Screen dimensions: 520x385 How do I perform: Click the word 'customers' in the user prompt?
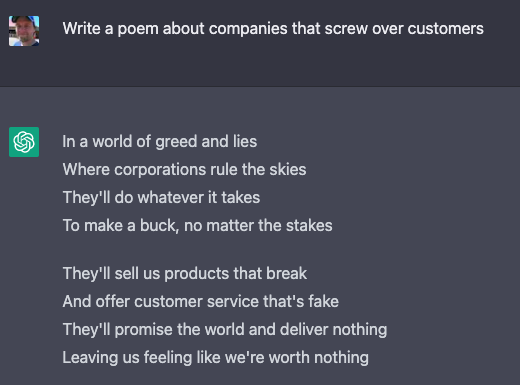pos(445,29)
